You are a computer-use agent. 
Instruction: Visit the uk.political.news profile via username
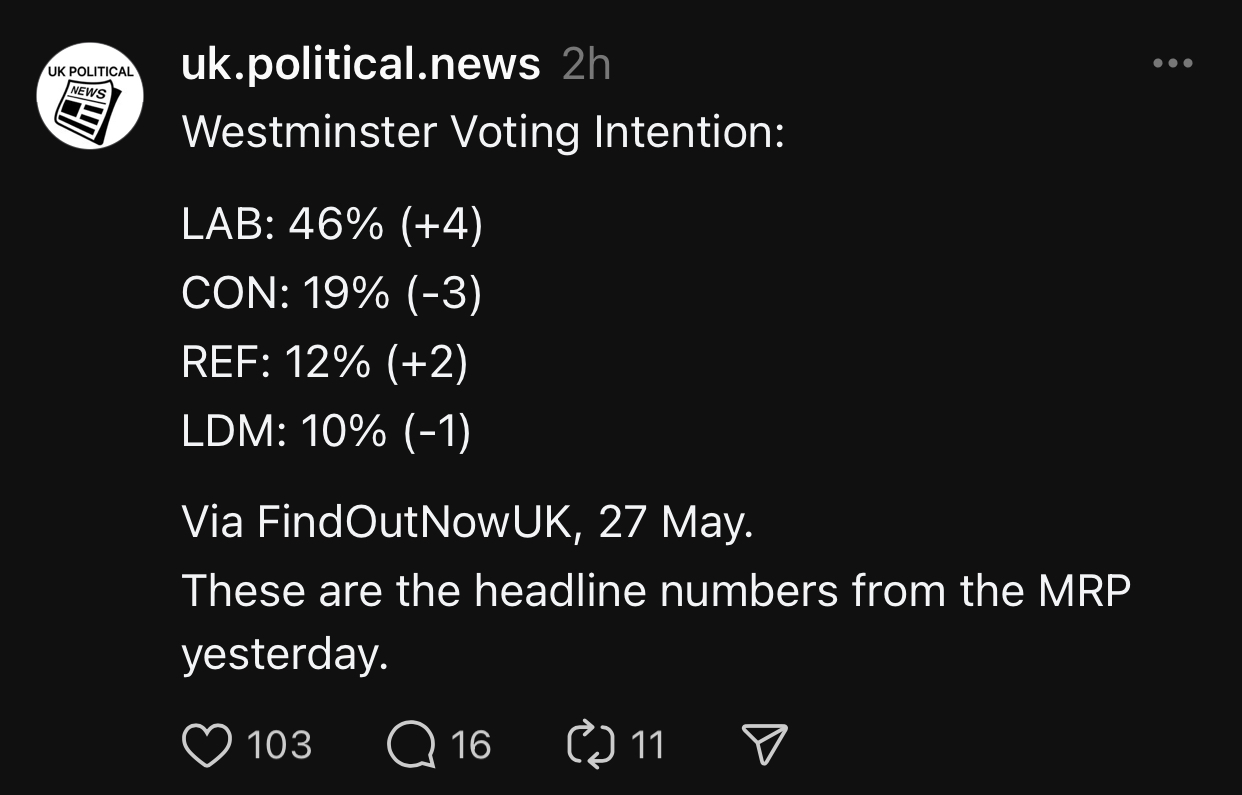(360, 66)
